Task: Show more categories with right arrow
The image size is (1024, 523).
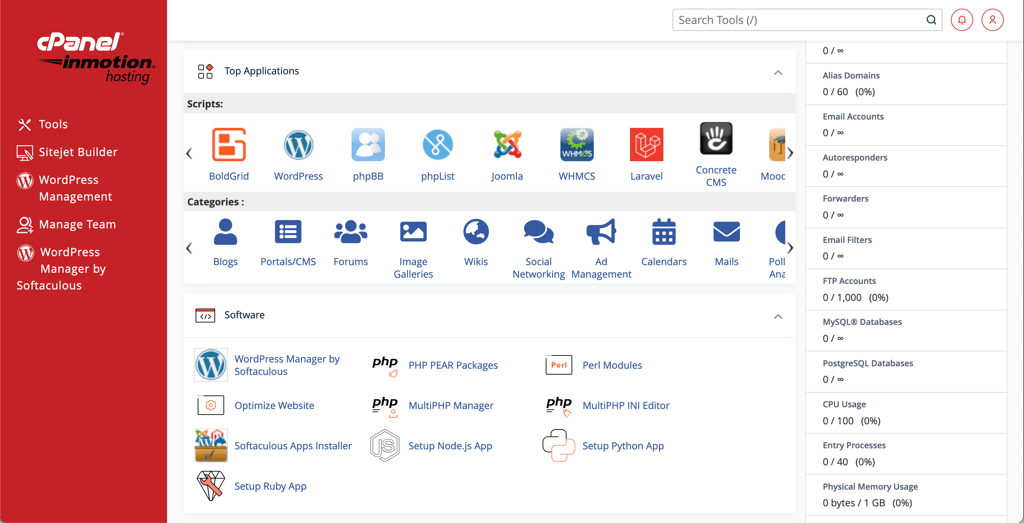Action: (790, 248)
